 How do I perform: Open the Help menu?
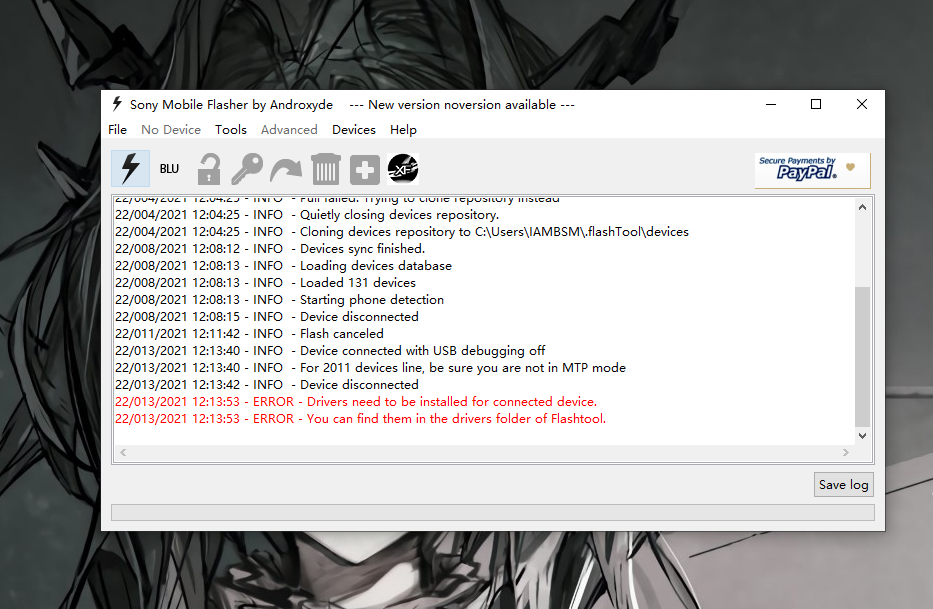tap(403, 130)
